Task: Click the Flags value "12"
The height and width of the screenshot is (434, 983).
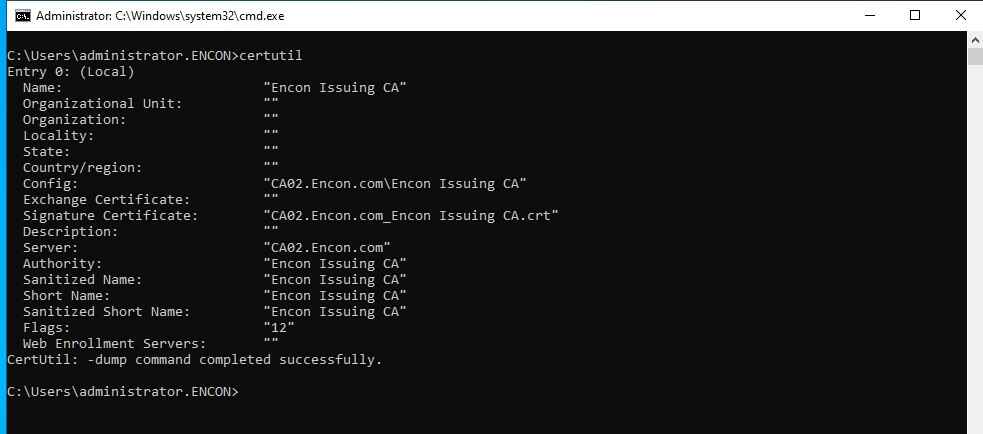Action: coord(279,328)
